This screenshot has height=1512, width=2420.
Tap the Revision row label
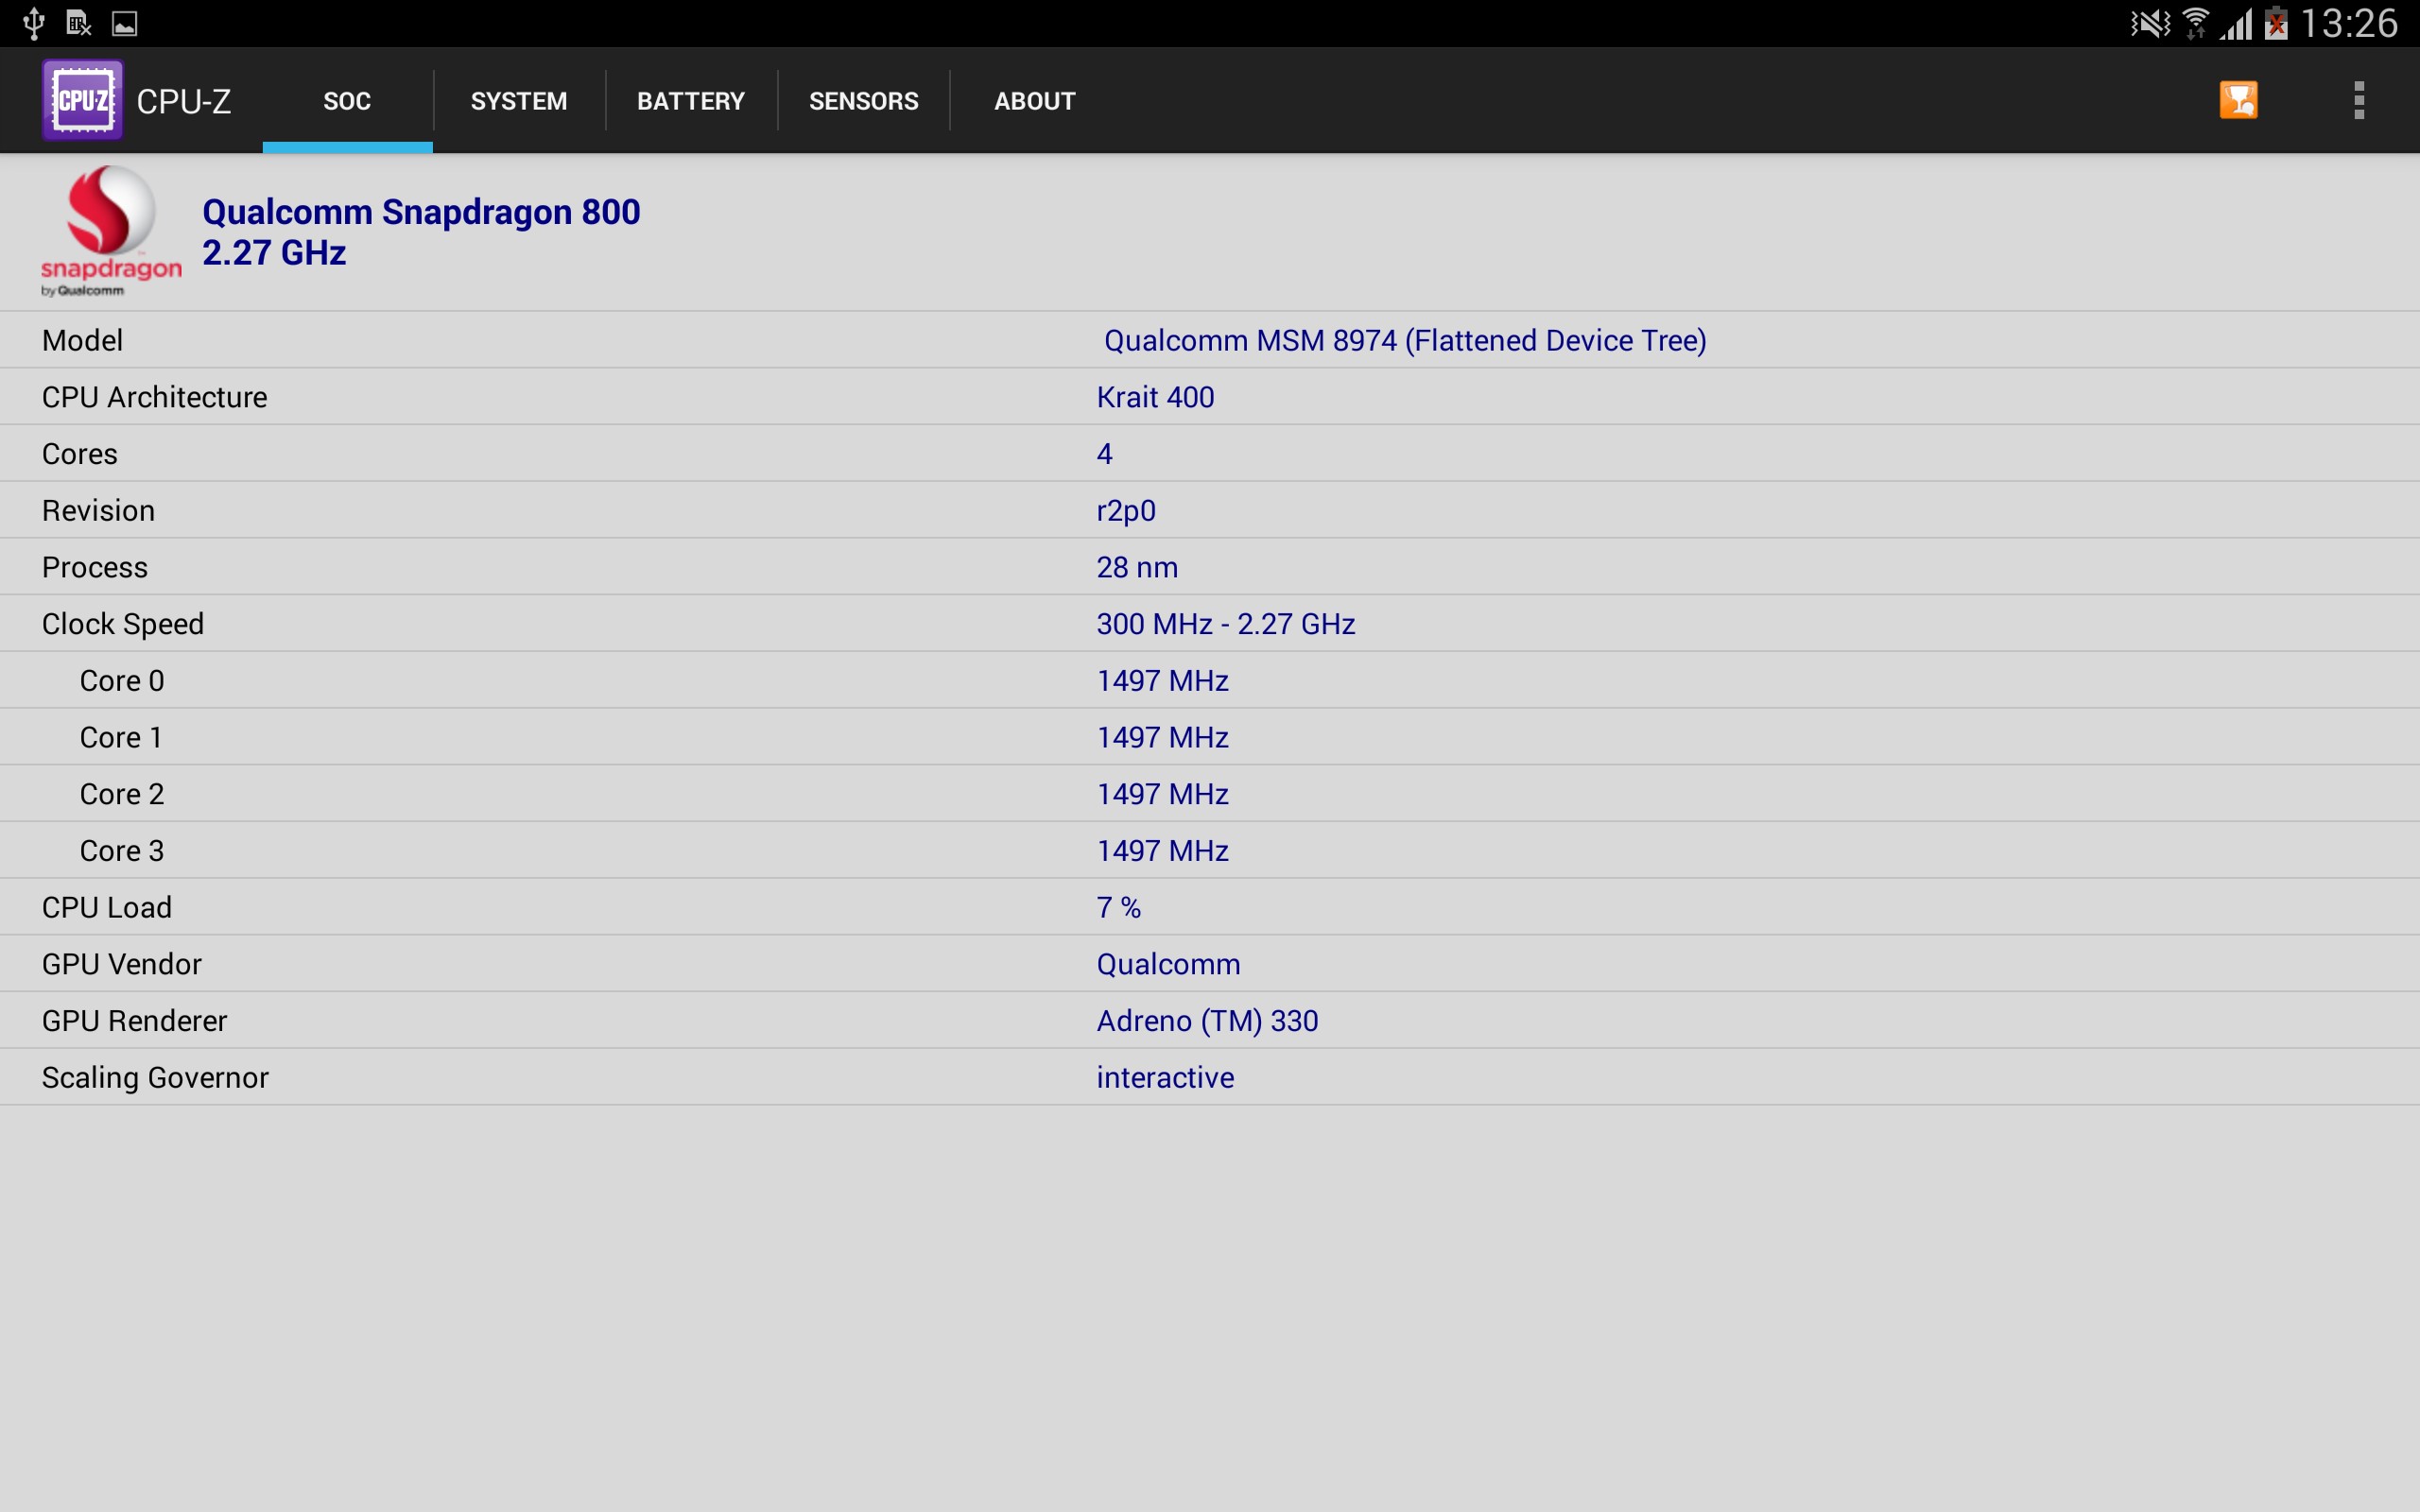[x=98, y=510]
